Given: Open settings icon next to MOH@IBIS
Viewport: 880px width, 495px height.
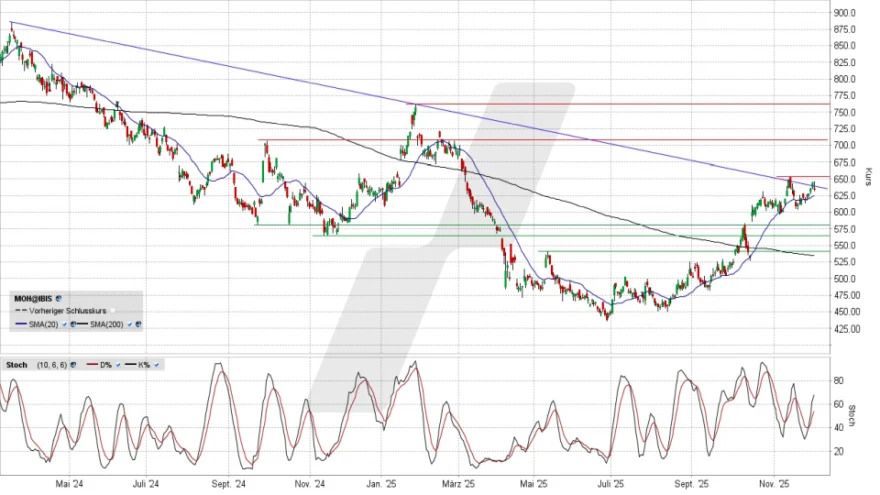Looking at the screenshot, I should (x=59, y=297).
